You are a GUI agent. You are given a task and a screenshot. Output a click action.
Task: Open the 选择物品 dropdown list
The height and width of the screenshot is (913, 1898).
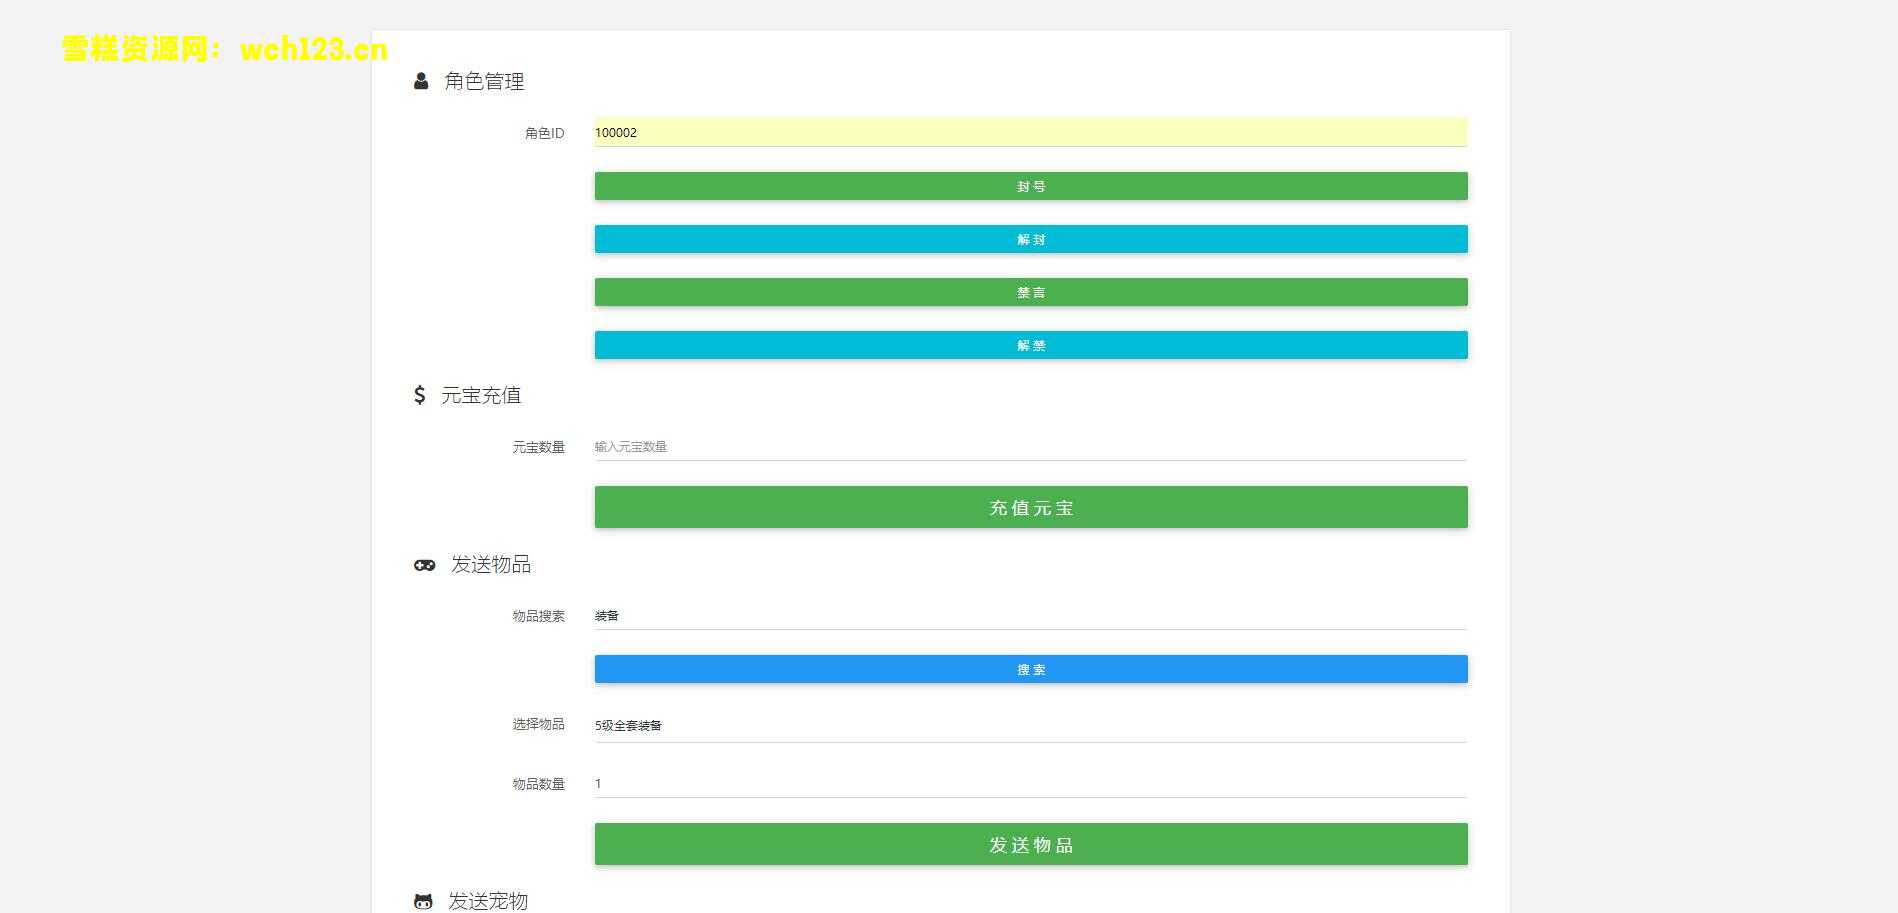tap(1030, 725)
